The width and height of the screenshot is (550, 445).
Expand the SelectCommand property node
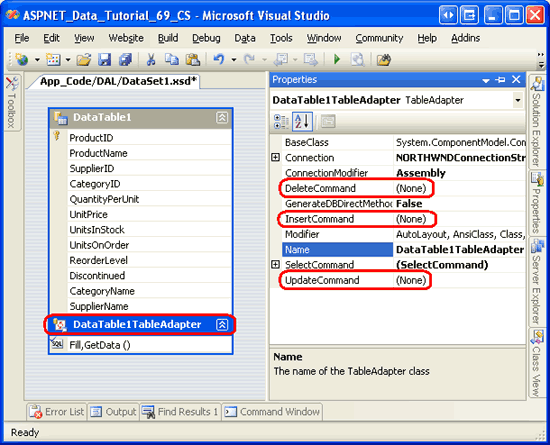coord(276,265)
